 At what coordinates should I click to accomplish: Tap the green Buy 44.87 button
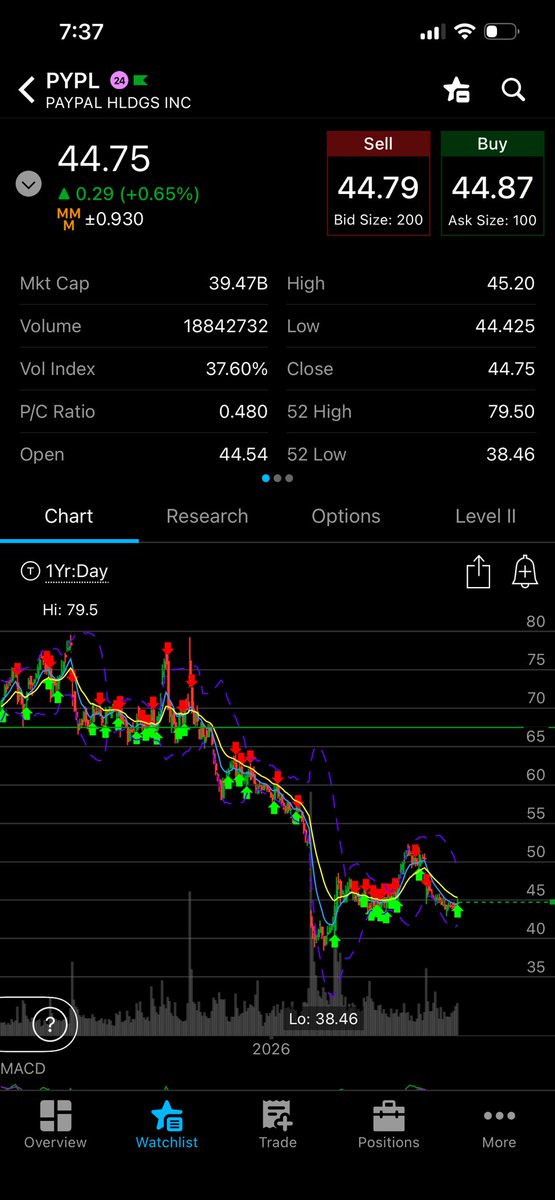pos(492,183)
